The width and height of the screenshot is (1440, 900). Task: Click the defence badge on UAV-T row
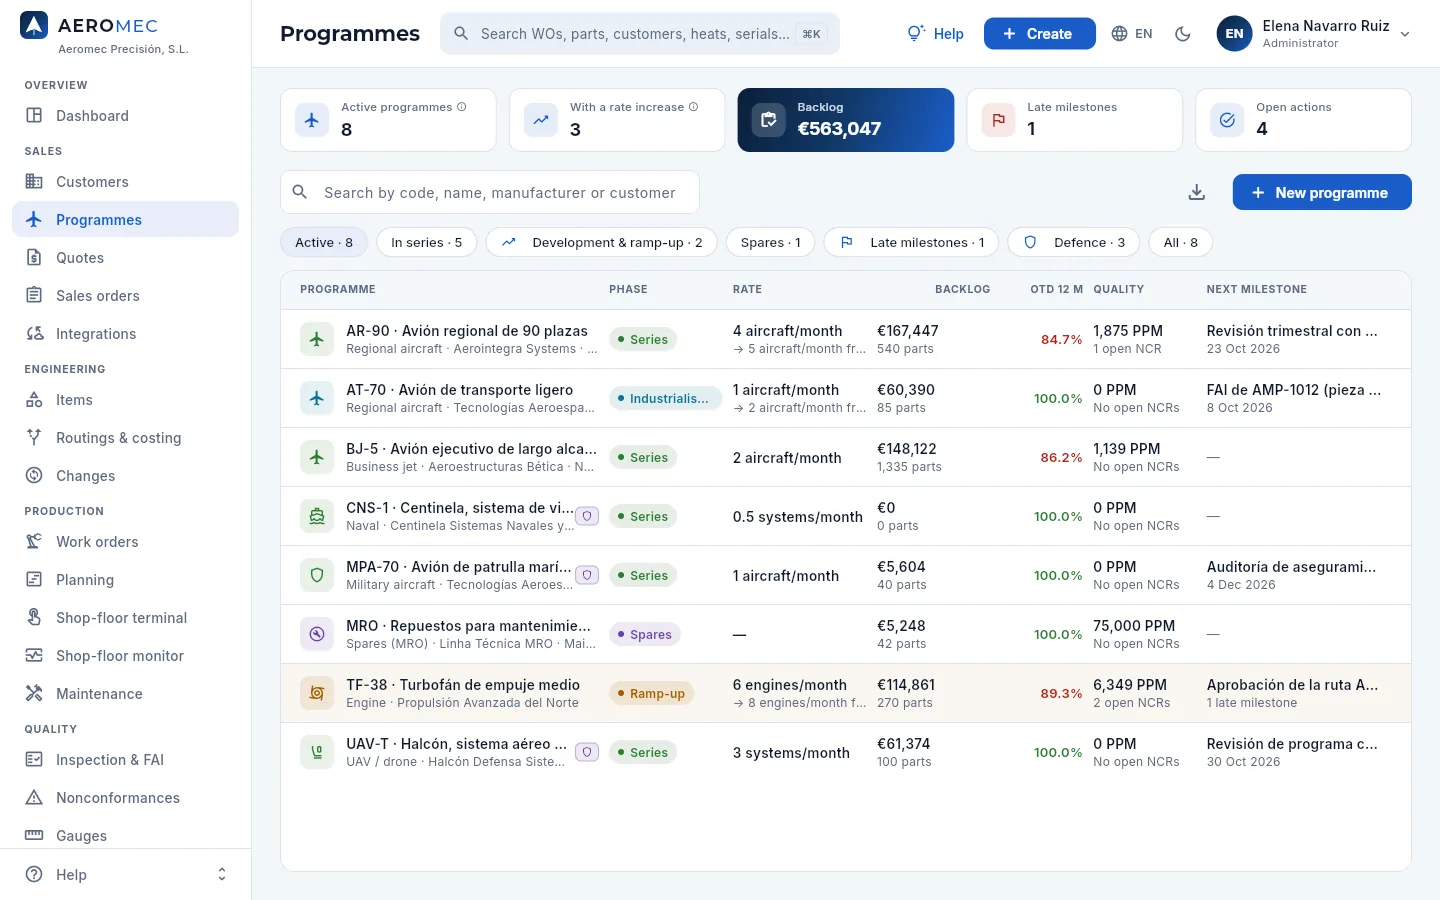click(x=587, y=752)
